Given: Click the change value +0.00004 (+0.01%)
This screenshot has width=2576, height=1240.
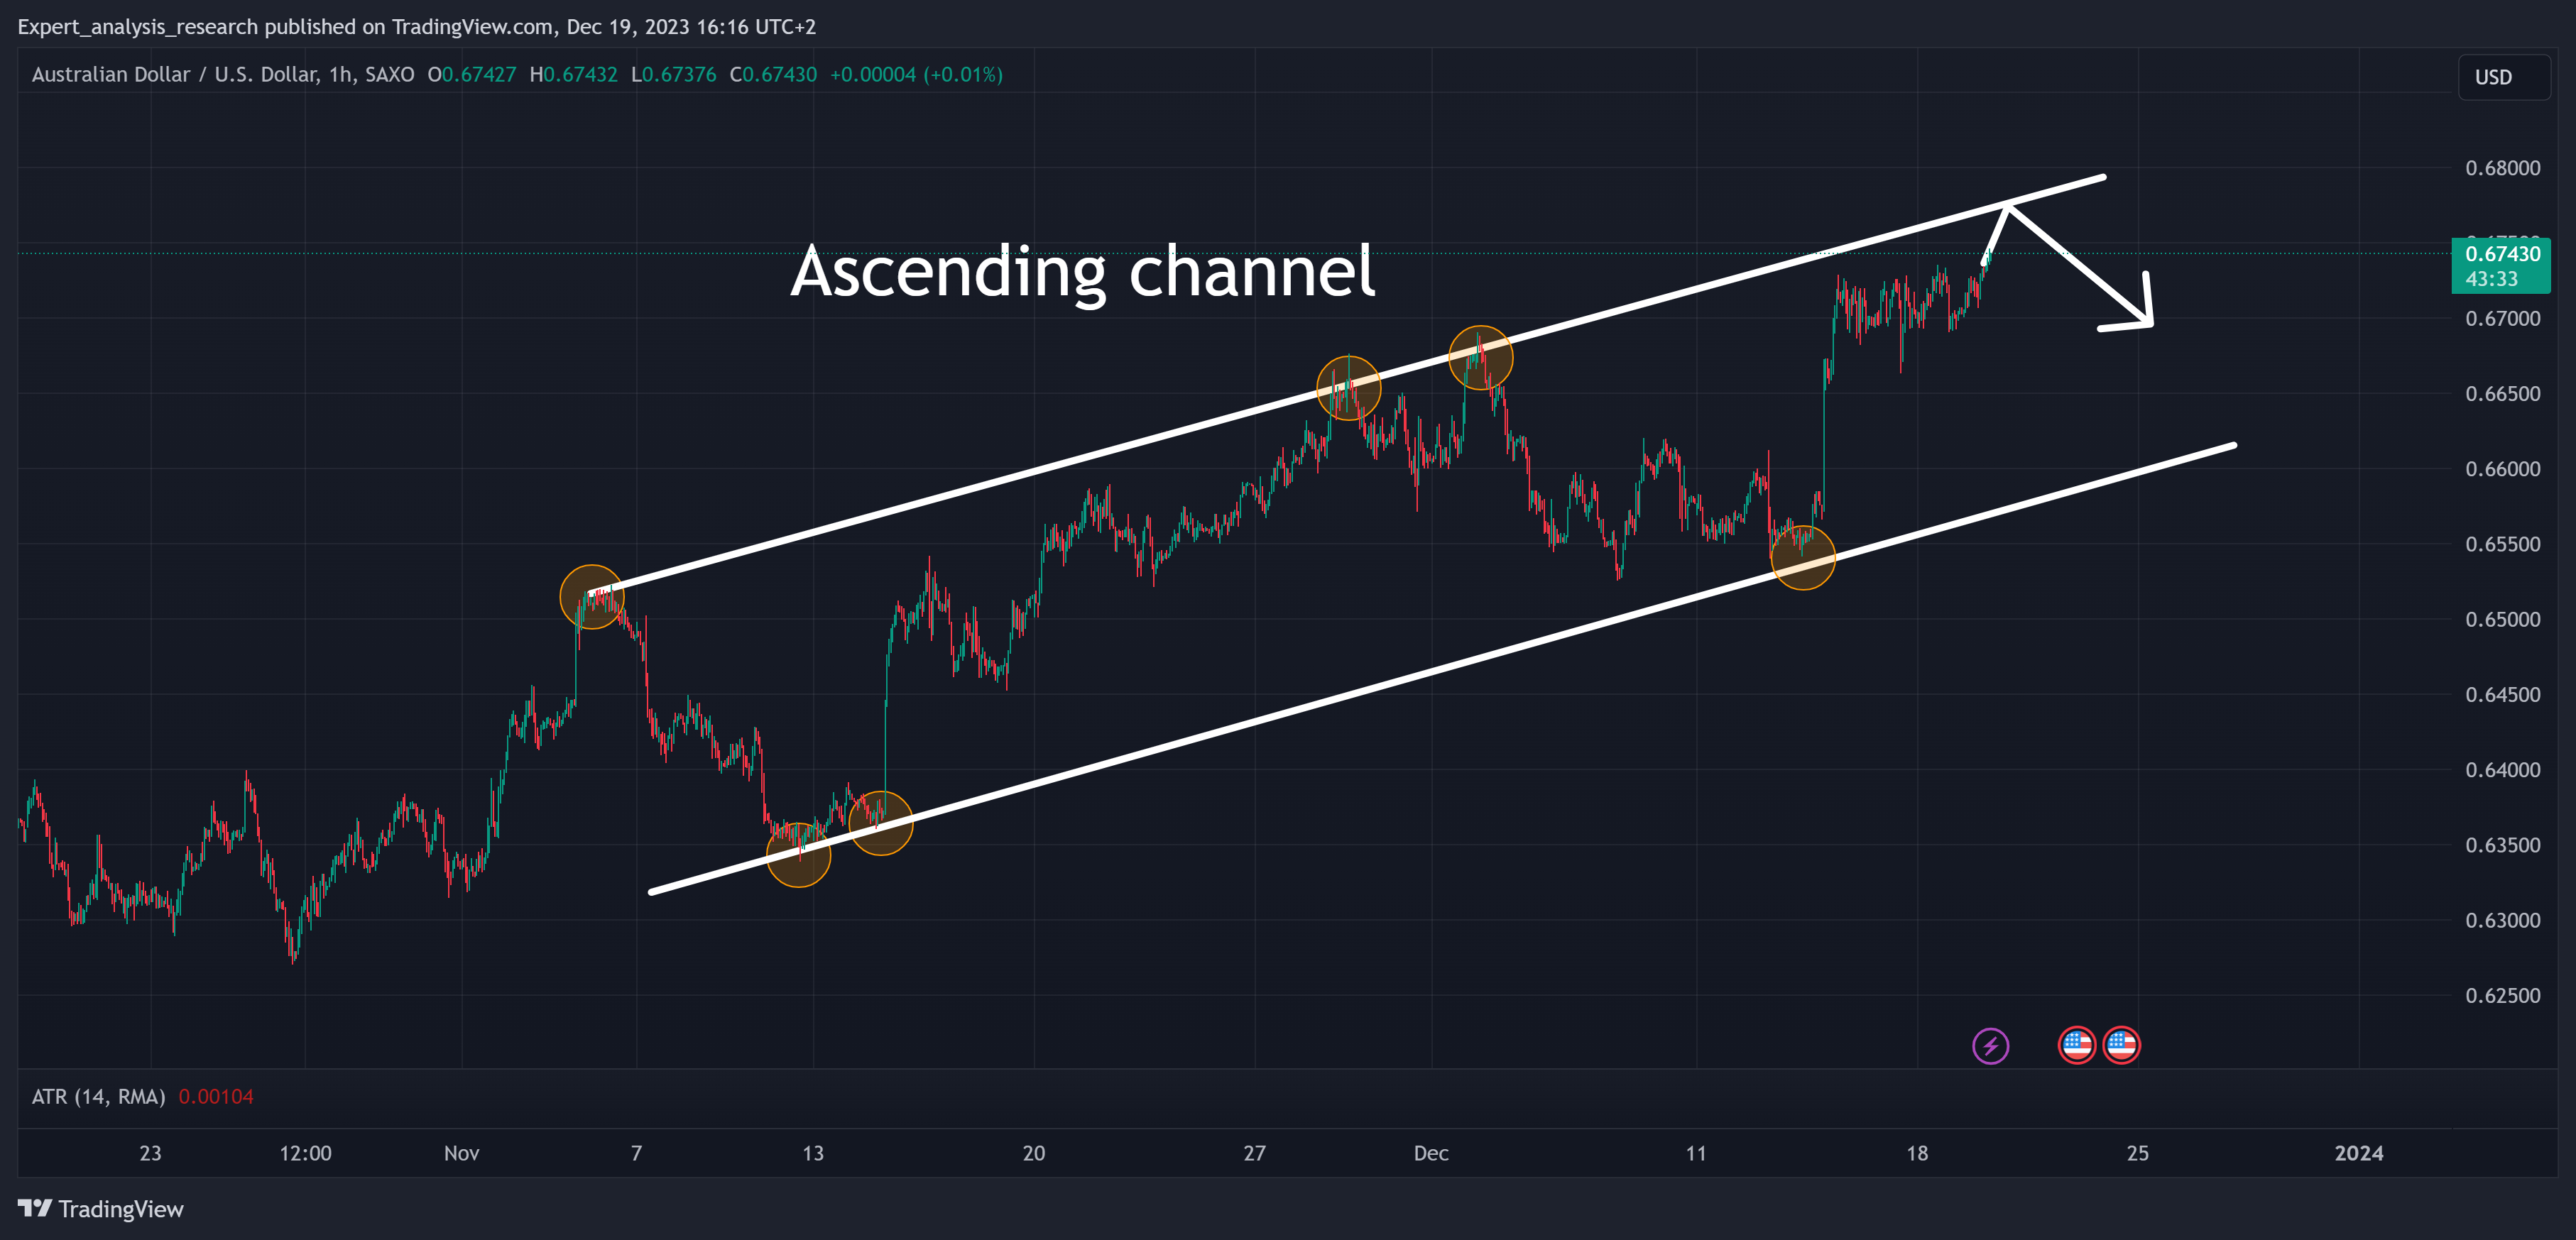Looking at the screenshot, I should coord(916,74).
